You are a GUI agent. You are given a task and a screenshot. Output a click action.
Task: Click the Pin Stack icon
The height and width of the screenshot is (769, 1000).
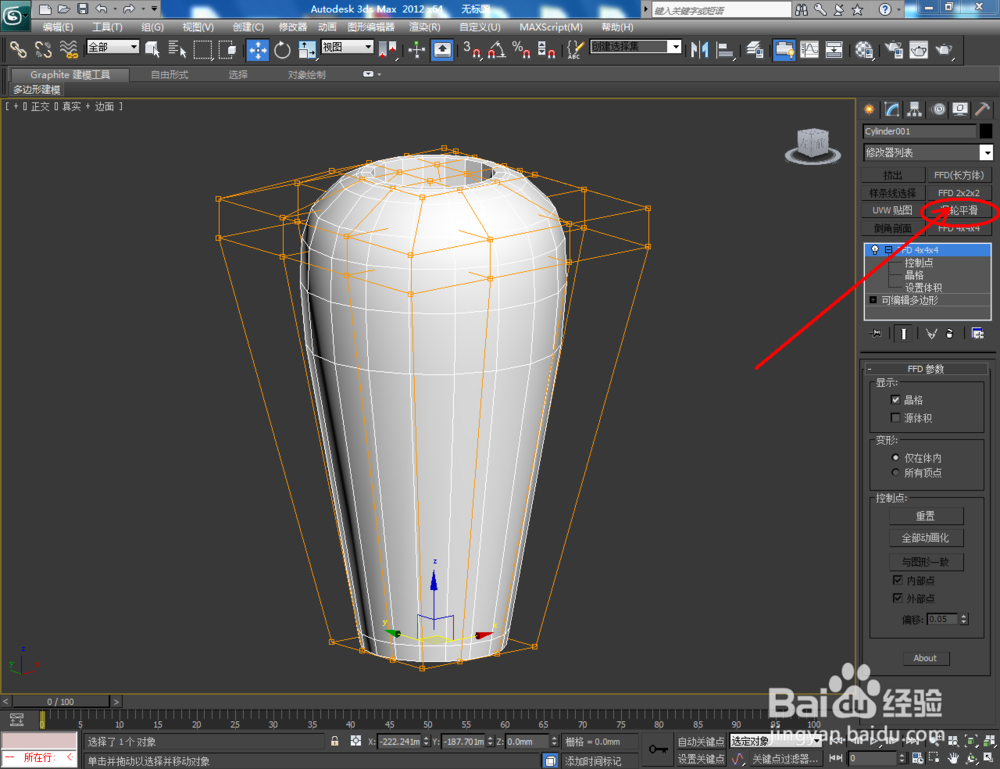875,333
